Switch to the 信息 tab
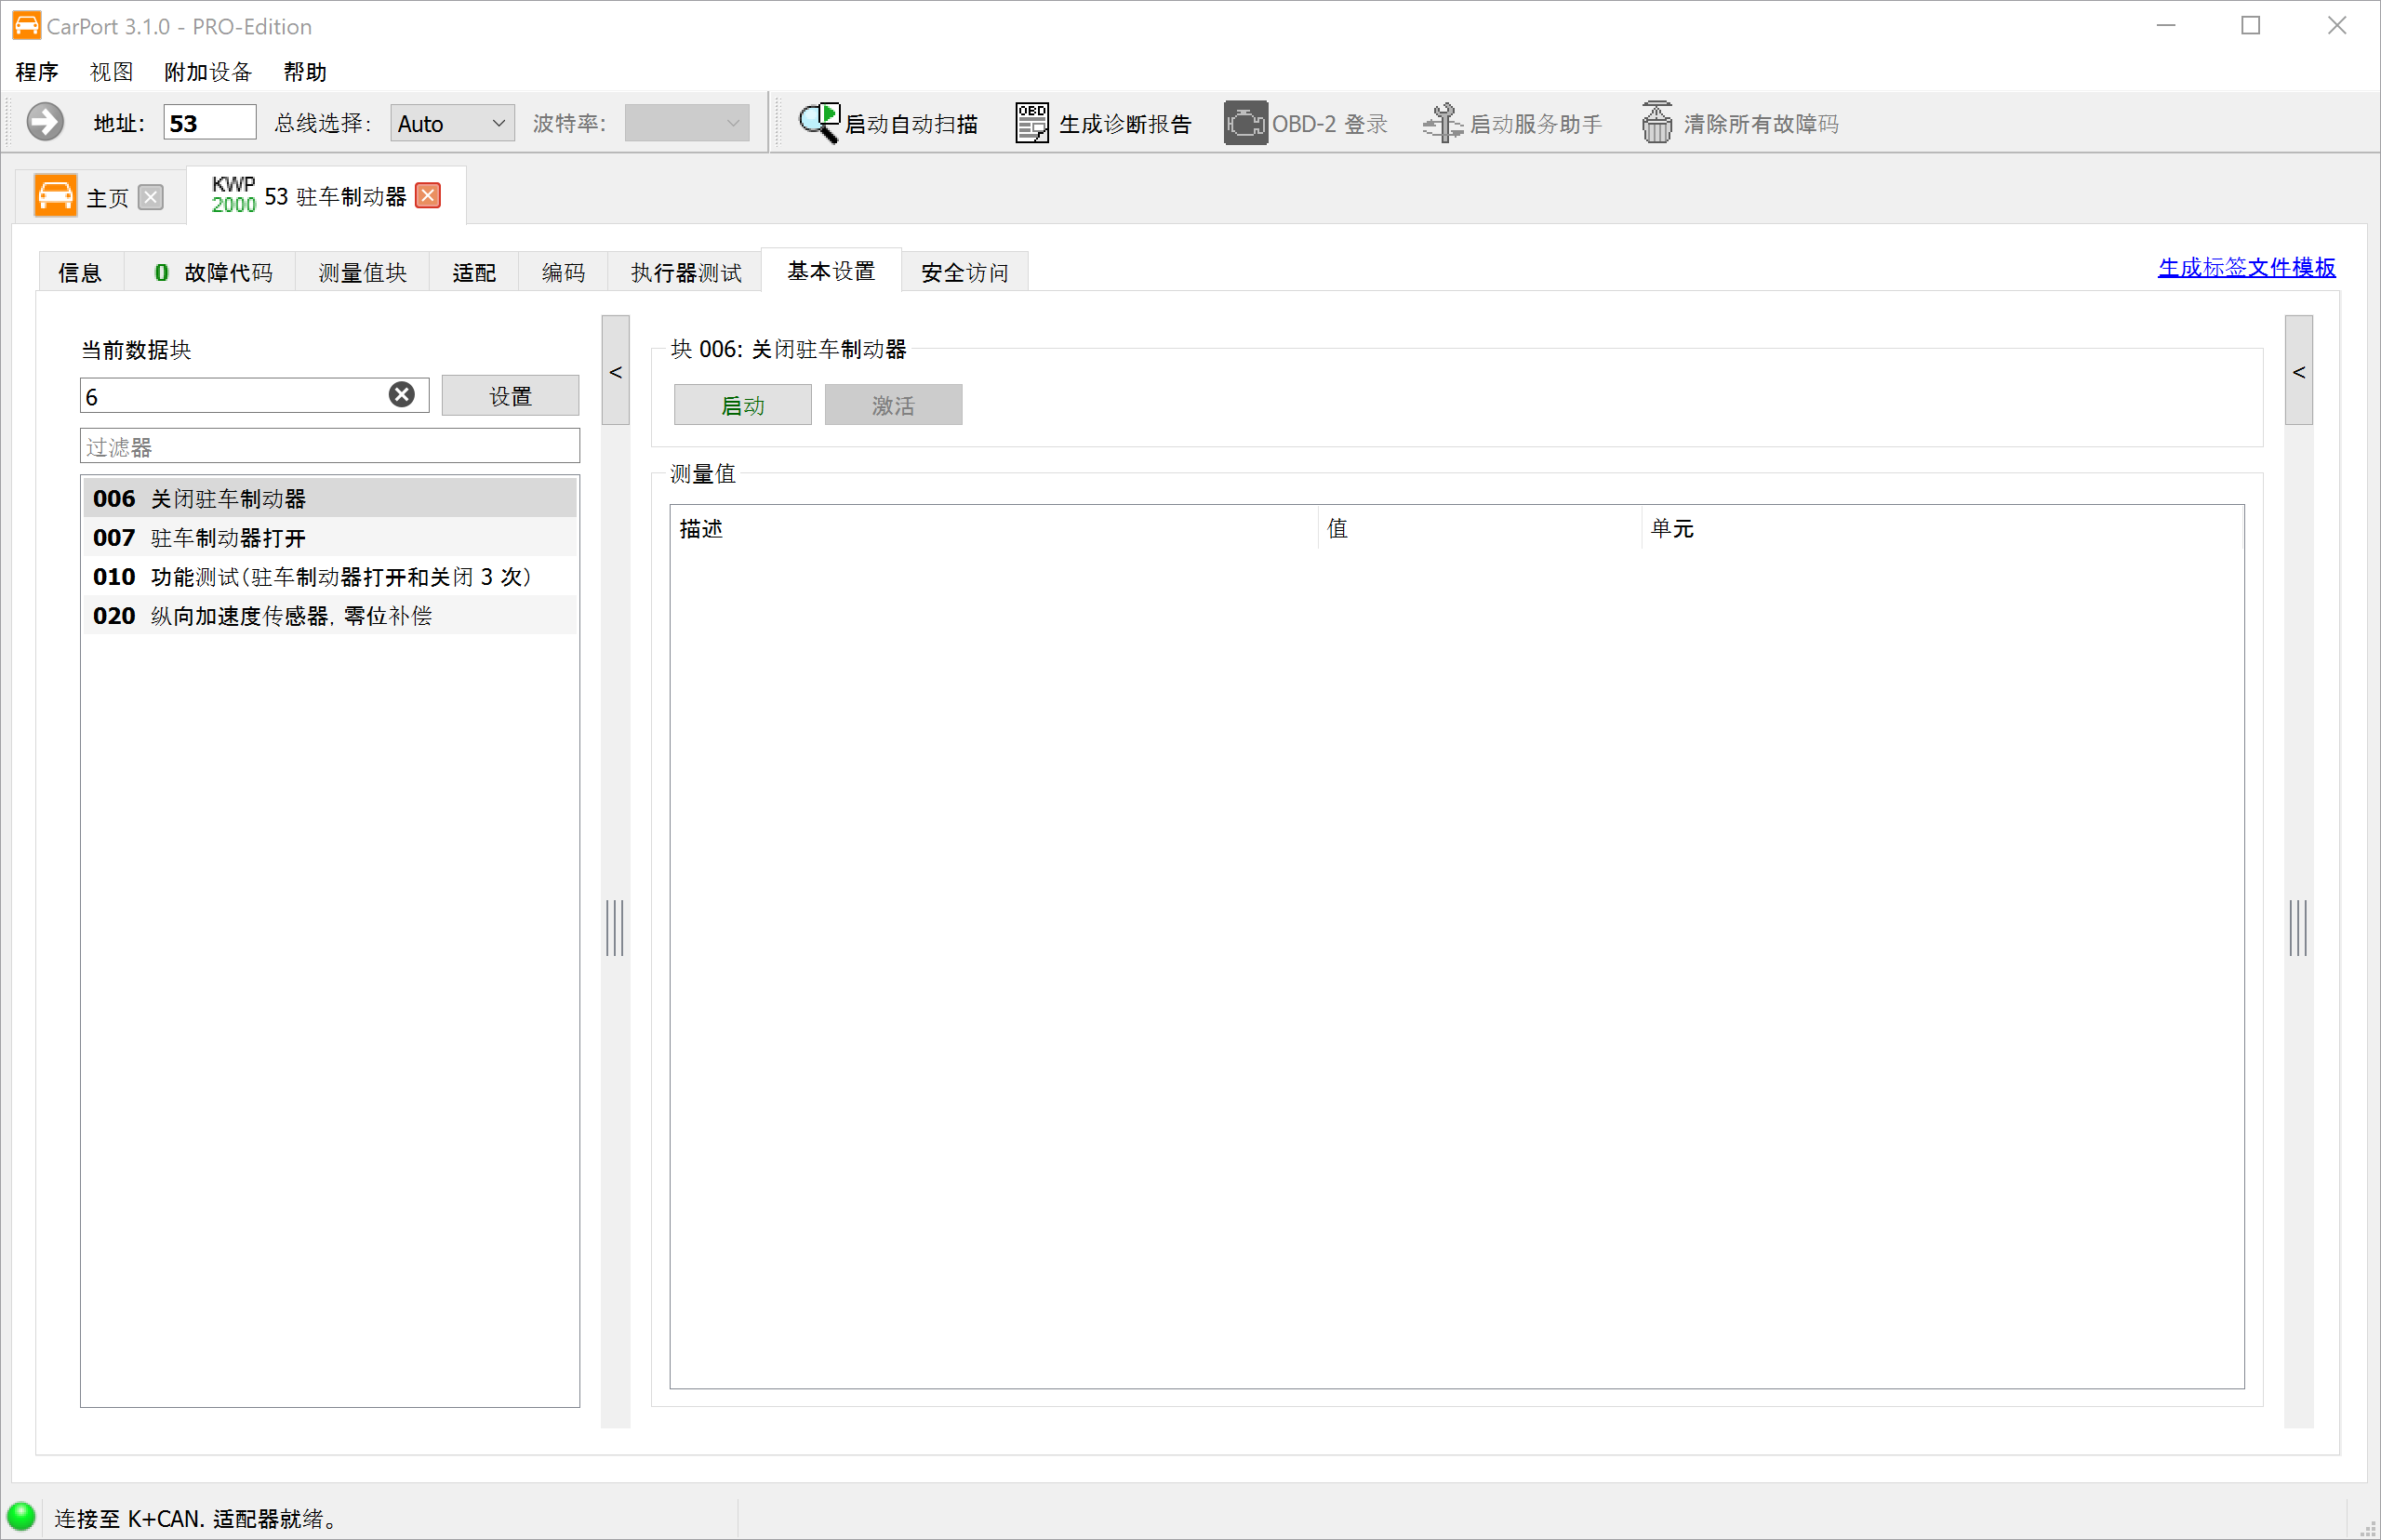Screen dimensions: 2381x1540 click(80, 272)
